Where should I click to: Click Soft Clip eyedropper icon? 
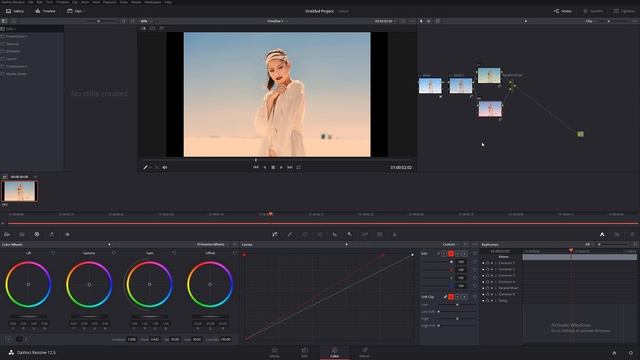pyautogui.click(x=445, y=297)
